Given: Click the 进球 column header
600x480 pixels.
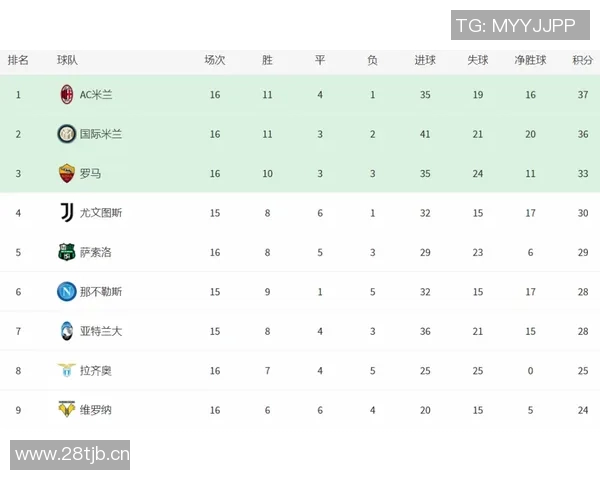Looking at the screenshot, I should (x=425, y=60).
